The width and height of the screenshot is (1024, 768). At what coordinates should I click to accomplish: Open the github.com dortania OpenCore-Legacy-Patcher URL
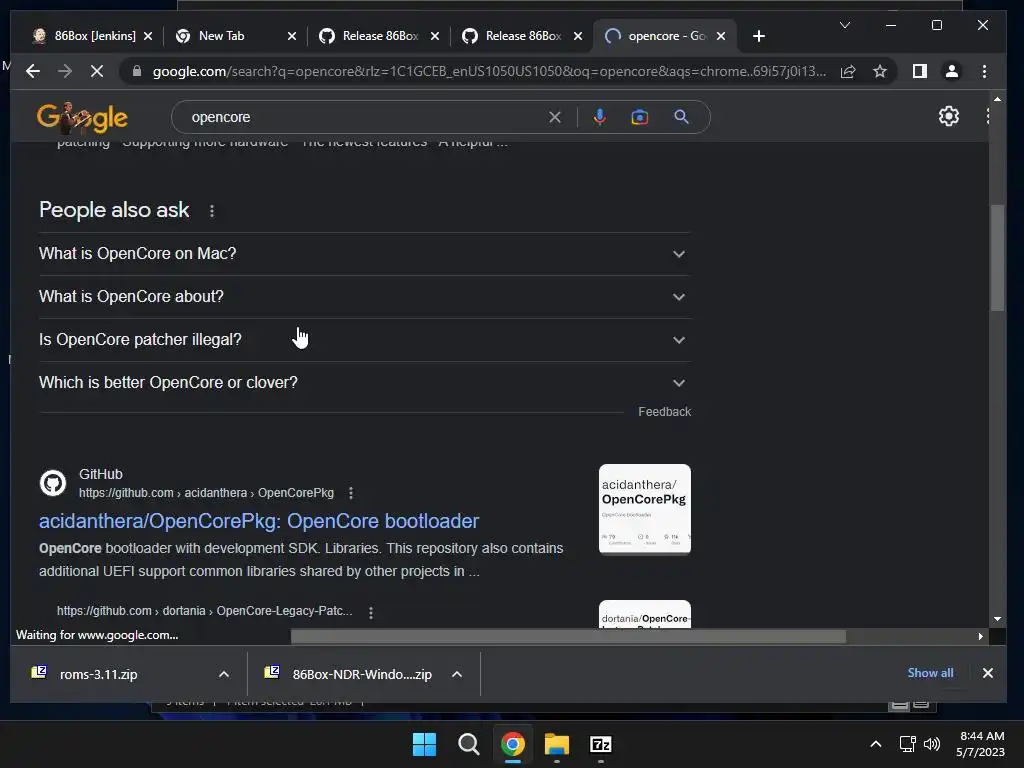coord(204,611)
